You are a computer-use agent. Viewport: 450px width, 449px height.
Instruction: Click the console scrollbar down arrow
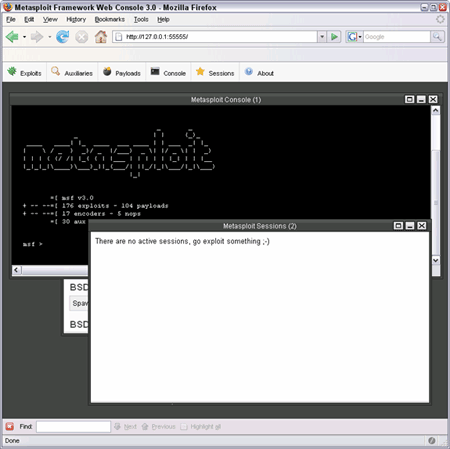(436, 260)
